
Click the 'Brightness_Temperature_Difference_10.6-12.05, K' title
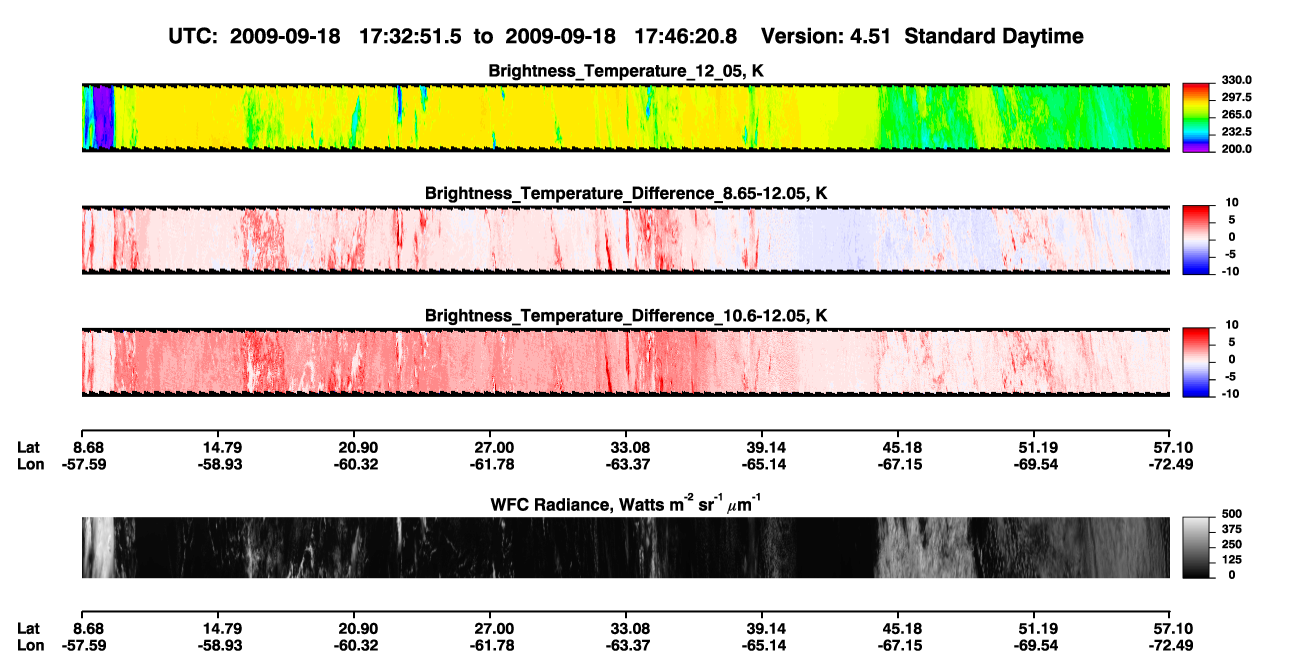(x=626, y=316)
